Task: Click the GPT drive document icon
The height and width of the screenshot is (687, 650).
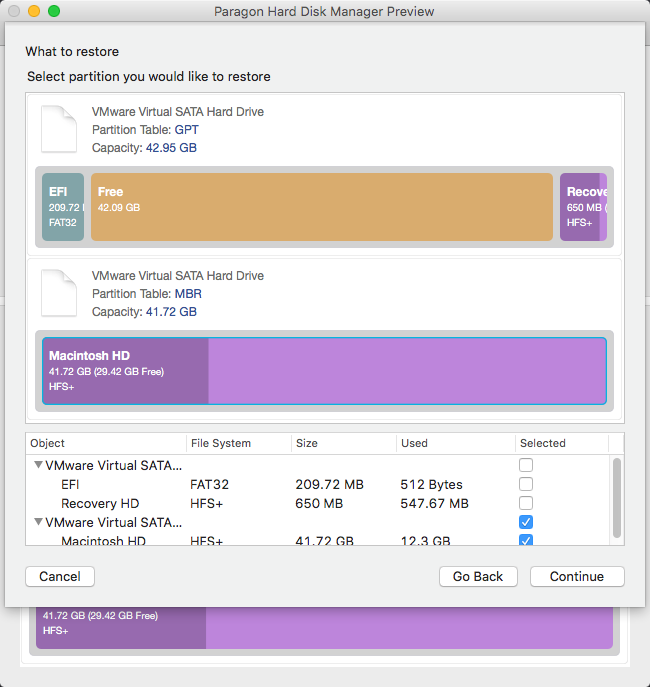Action: [x=59, y=129]
